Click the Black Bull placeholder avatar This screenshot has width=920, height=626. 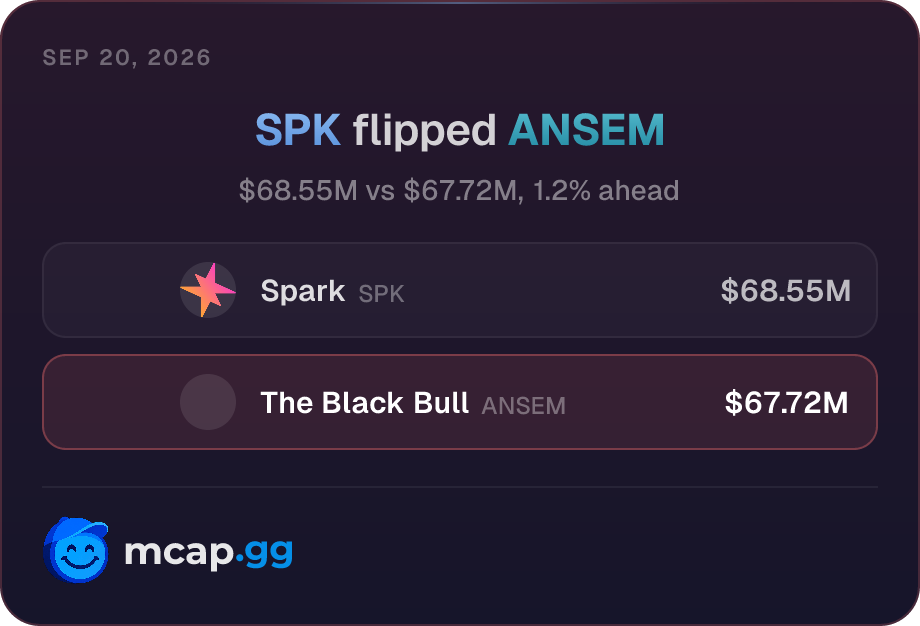[208, 402]
